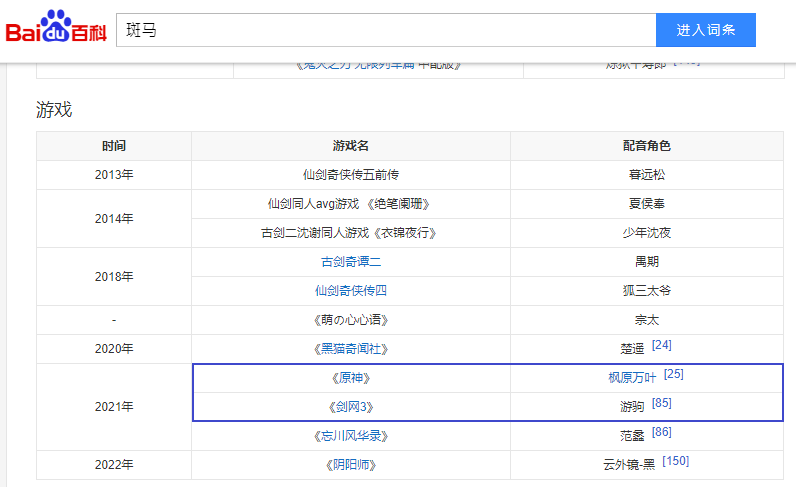Focus the search field containing 斑马
Screen dimensions: 796x487
pos(386,30)
